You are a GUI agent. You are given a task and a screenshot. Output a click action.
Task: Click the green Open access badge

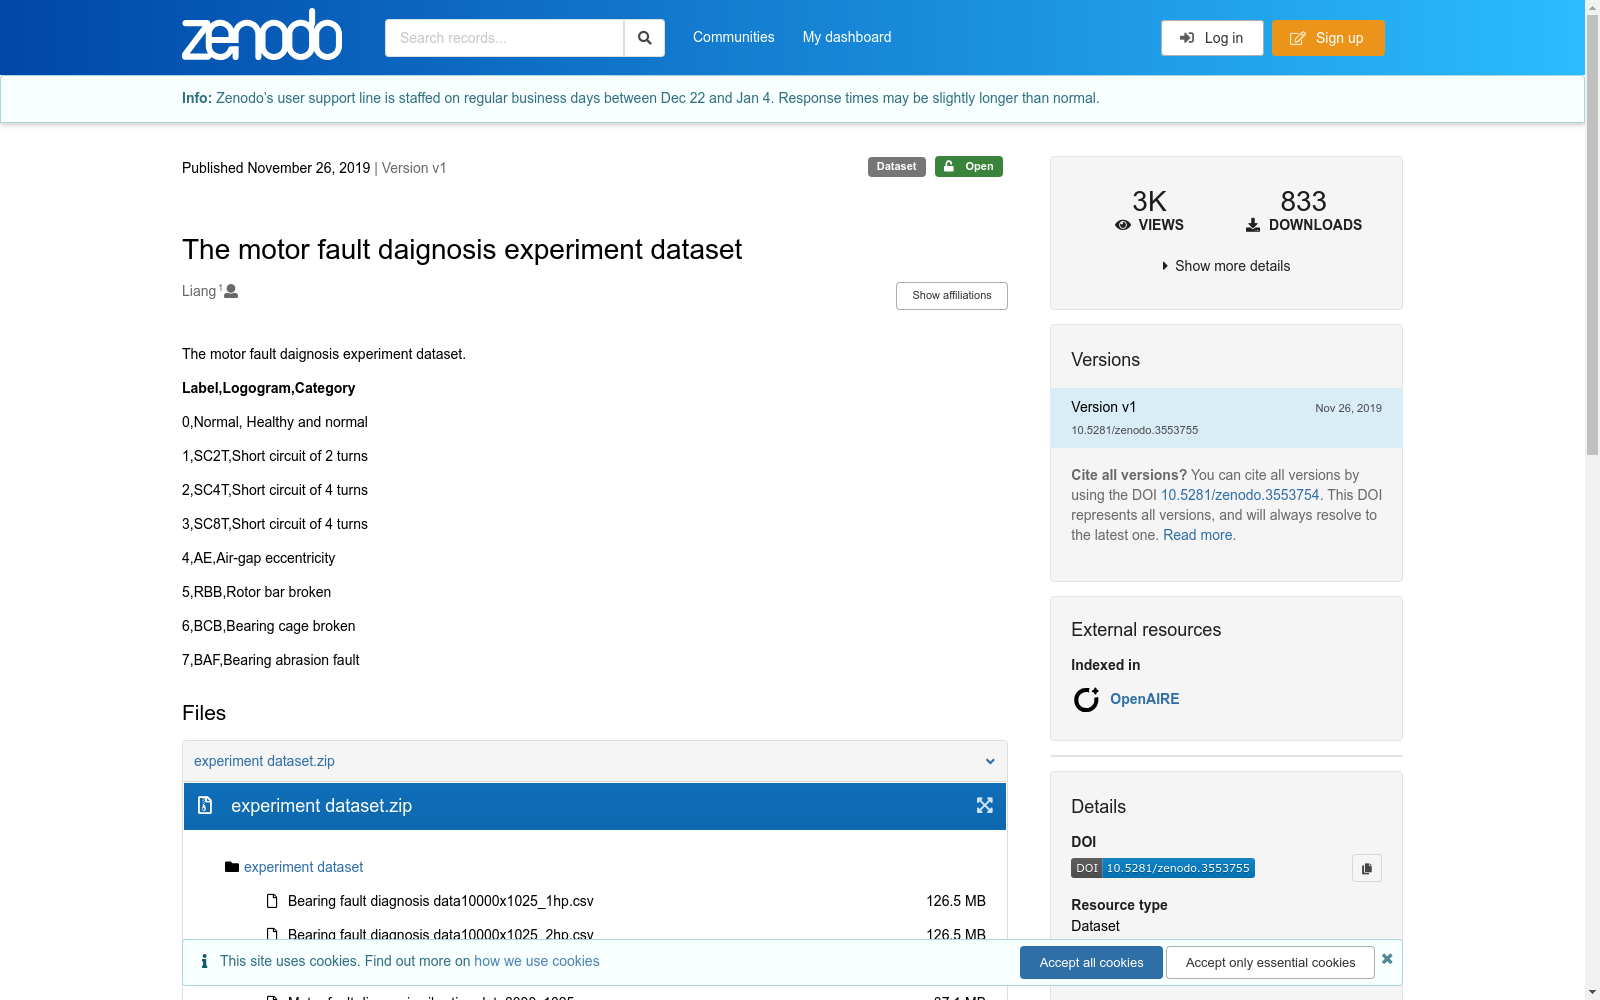click(x=968, y=167)
